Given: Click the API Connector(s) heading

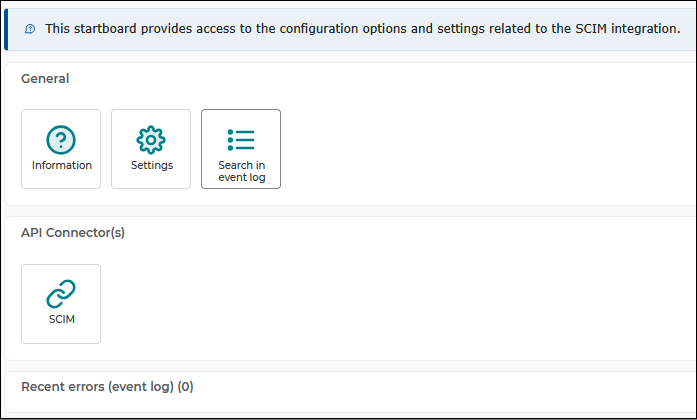Looking at the screenshot, I should coord(73,232).
